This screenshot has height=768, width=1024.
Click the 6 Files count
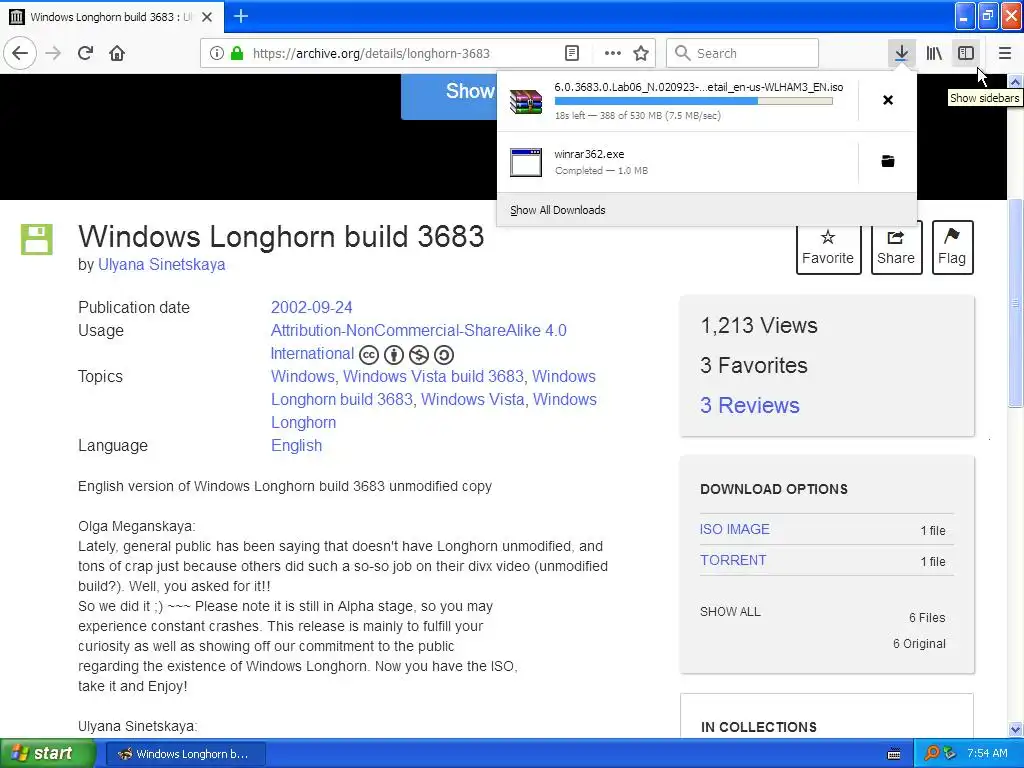tap(927, 618)
